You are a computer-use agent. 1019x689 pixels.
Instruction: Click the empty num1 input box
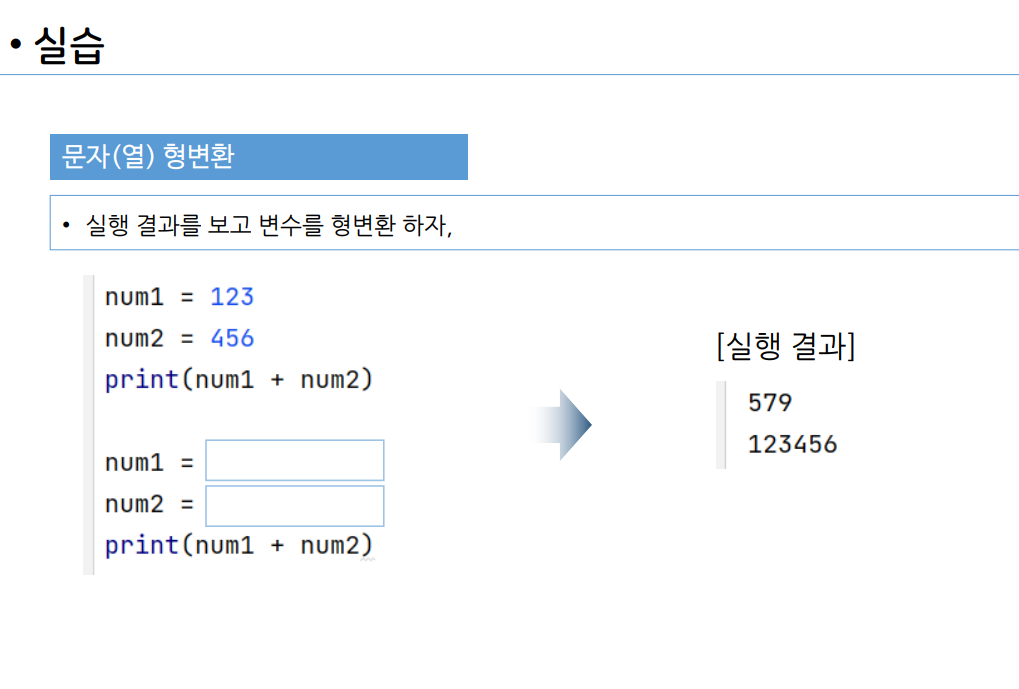click(294, 460)
